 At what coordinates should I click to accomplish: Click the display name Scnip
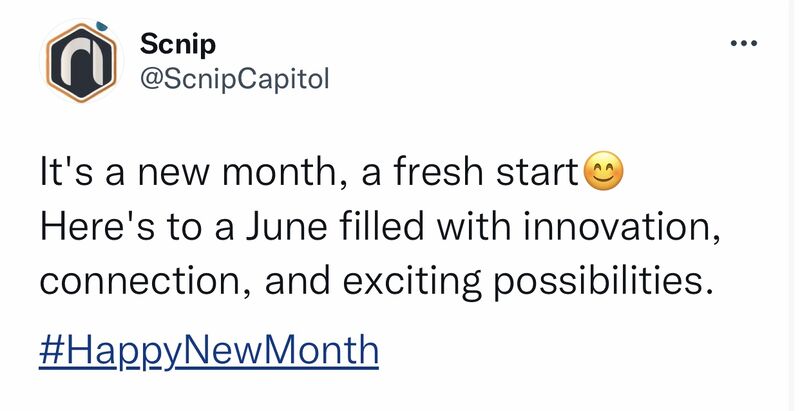[x=178, y=45]
